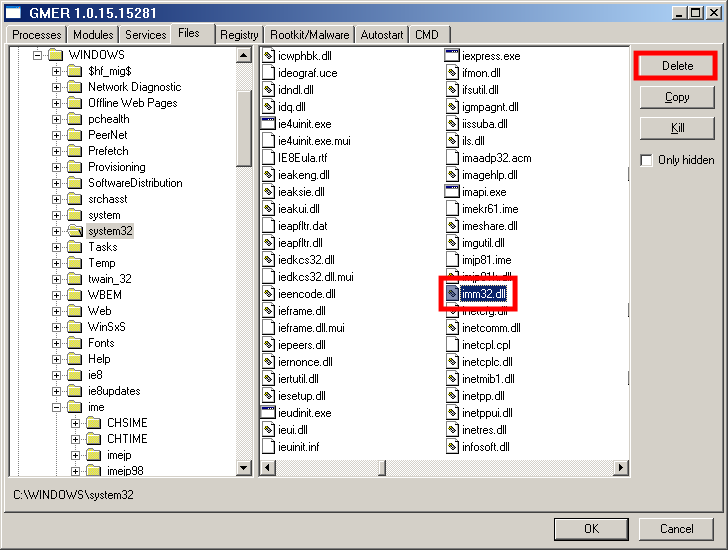728x550 pixels.
Task: Click the Kill button
Action: point(677,128)
